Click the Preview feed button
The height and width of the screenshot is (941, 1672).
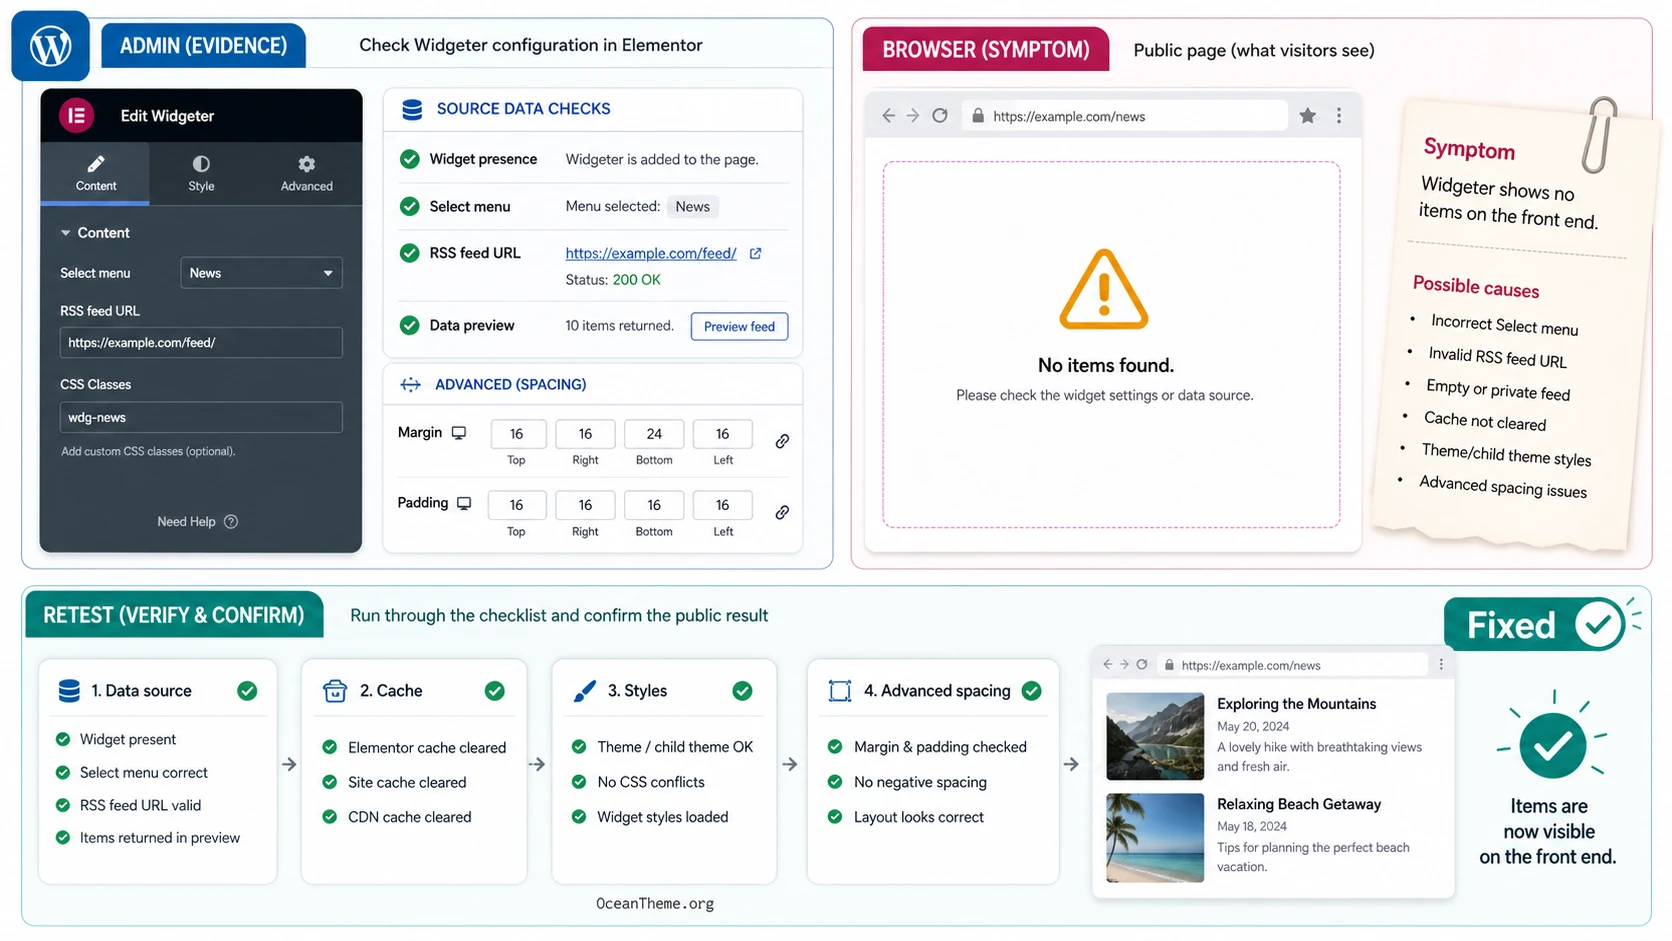coord(739,326)
